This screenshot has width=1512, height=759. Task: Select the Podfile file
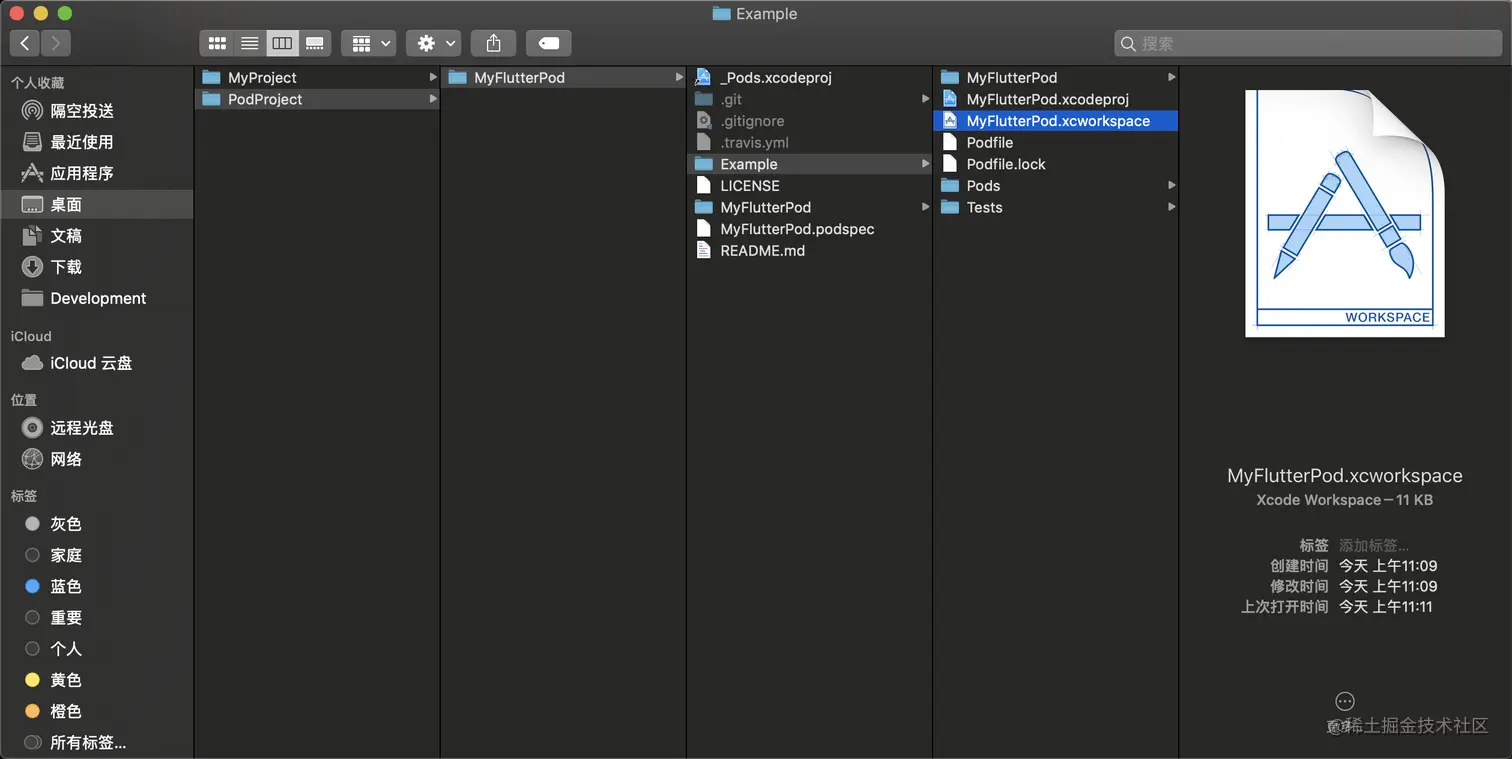pyautogui.click(x=1056, y=142)
